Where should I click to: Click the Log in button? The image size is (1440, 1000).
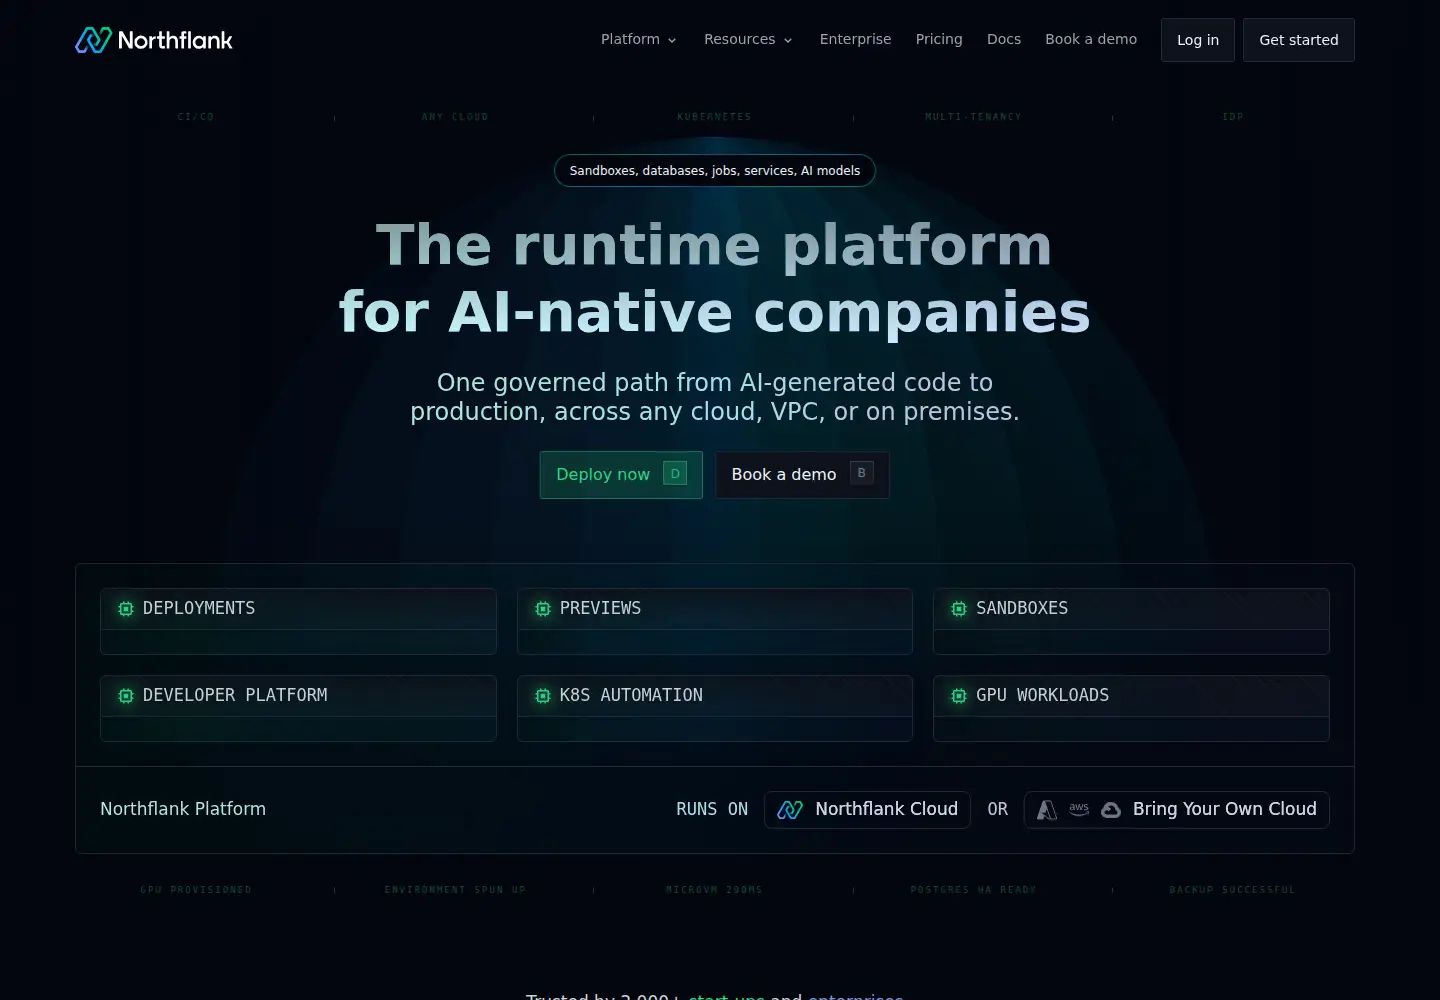[1198, 40]
